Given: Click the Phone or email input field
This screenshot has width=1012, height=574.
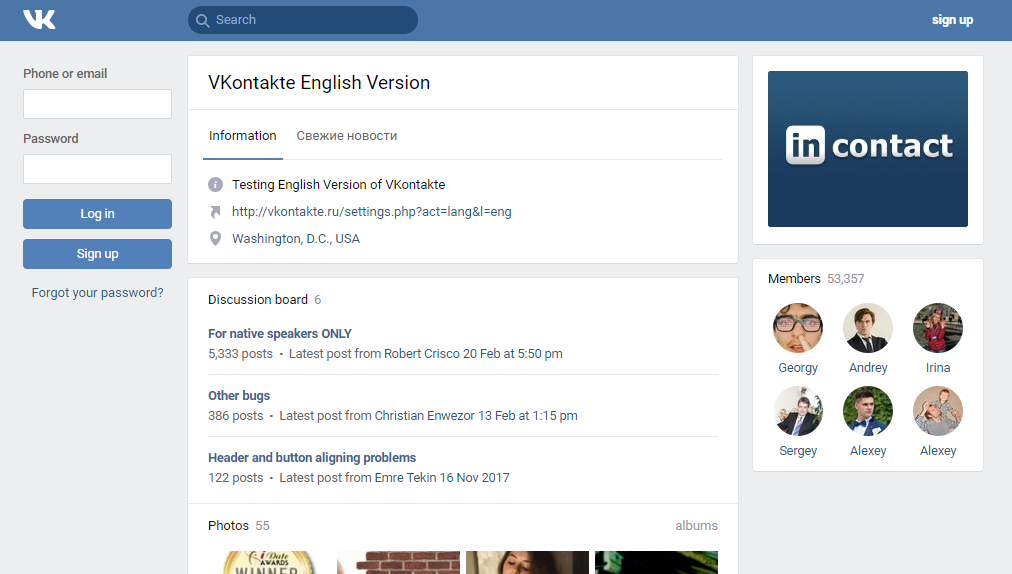Looking at the screenshot, I should click(97, 104).
